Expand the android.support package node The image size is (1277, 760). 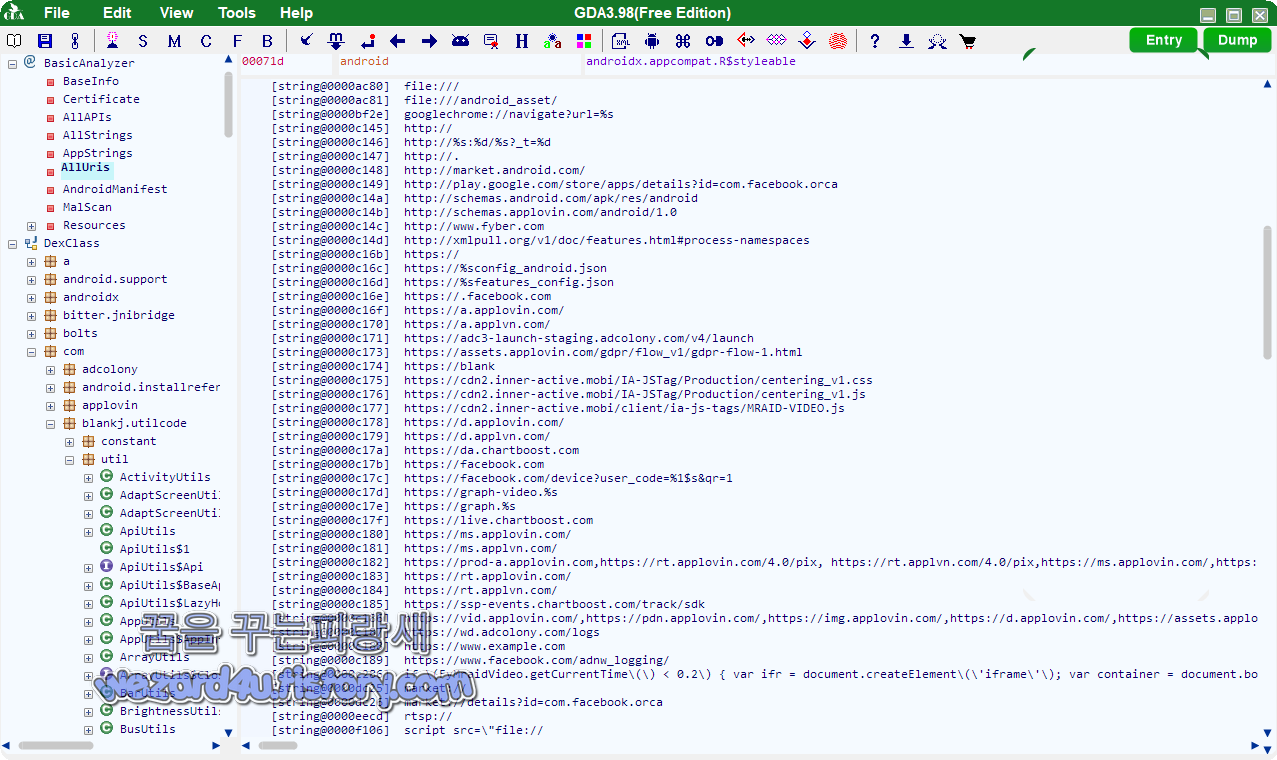[x=31, y=279]
